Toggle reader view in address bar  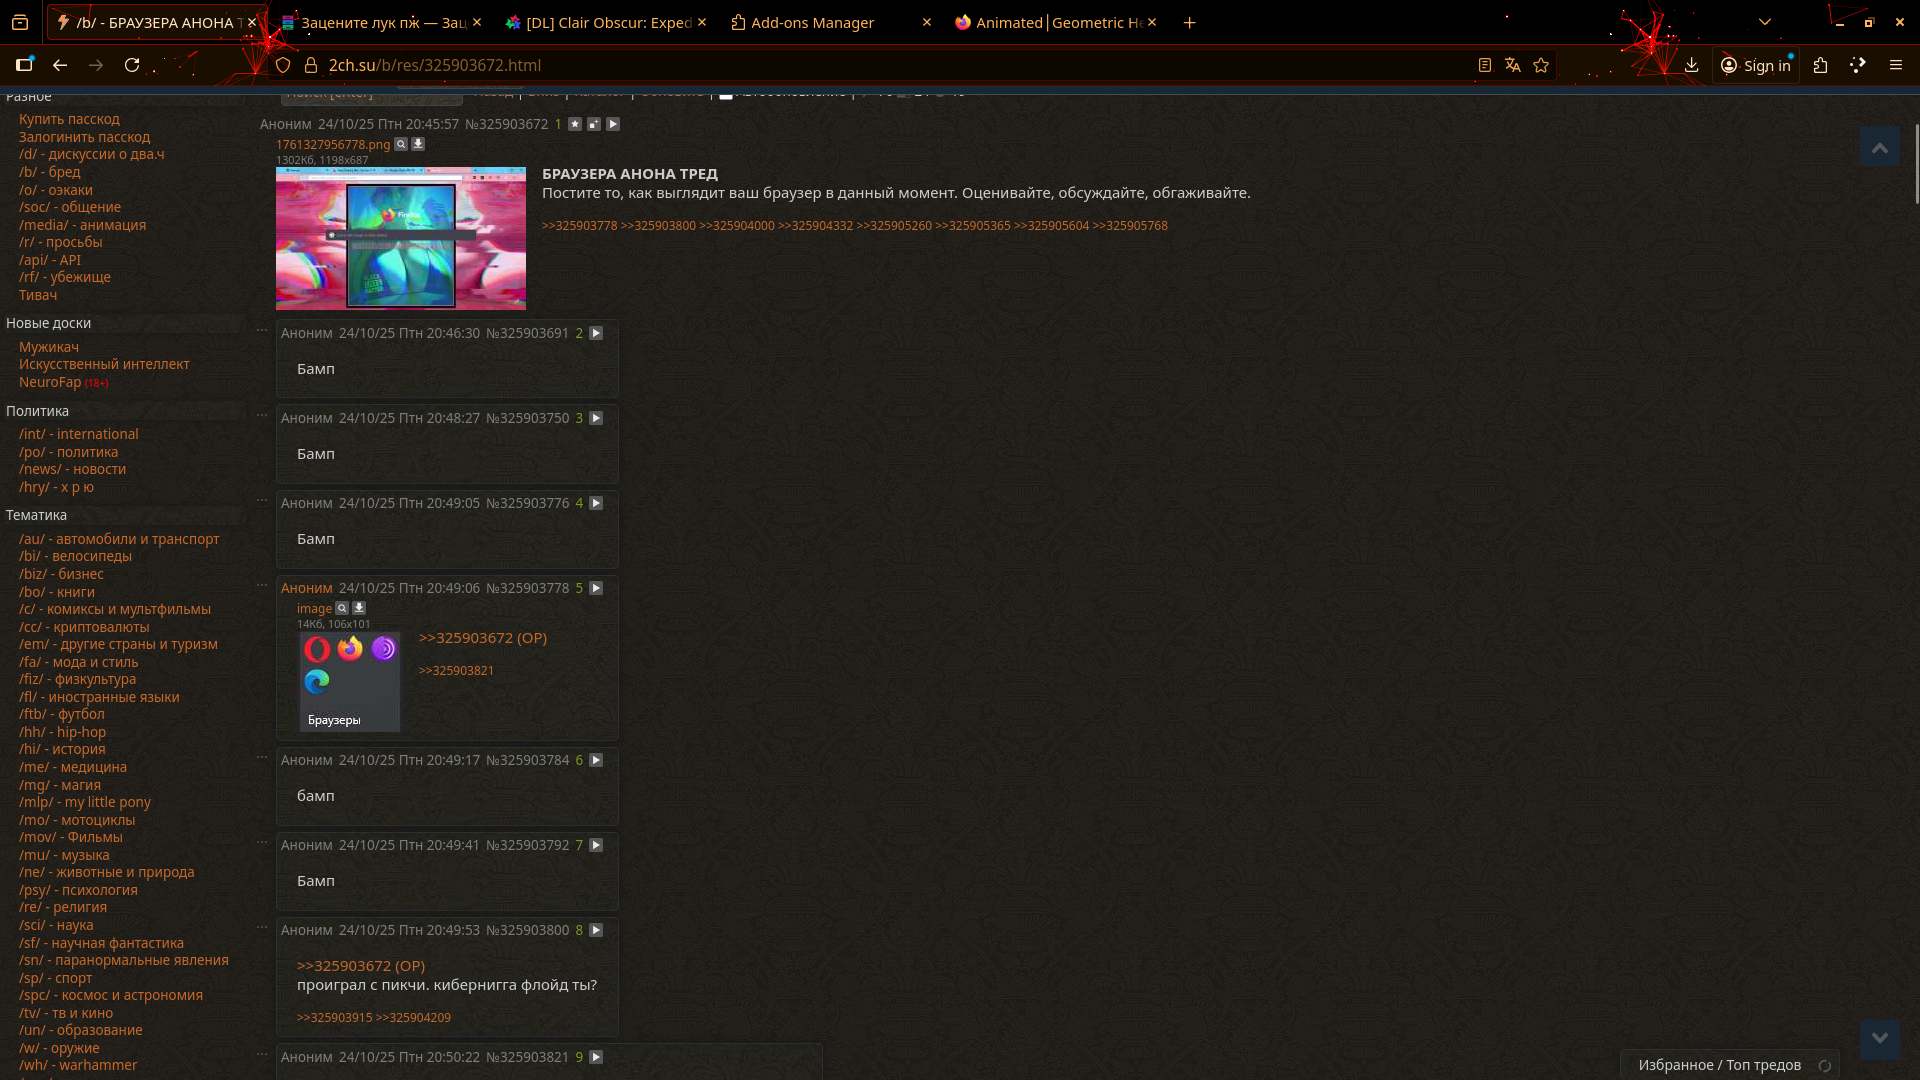(x=1485, y=65)
